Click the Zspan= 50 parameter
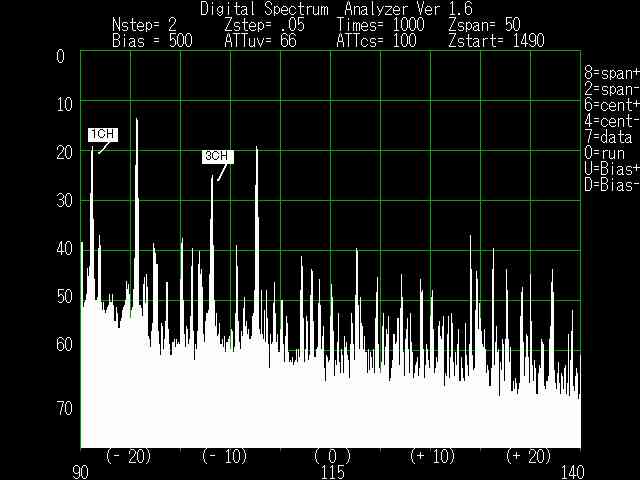Screen dimensions: 640x480 [x=484, y=25]
